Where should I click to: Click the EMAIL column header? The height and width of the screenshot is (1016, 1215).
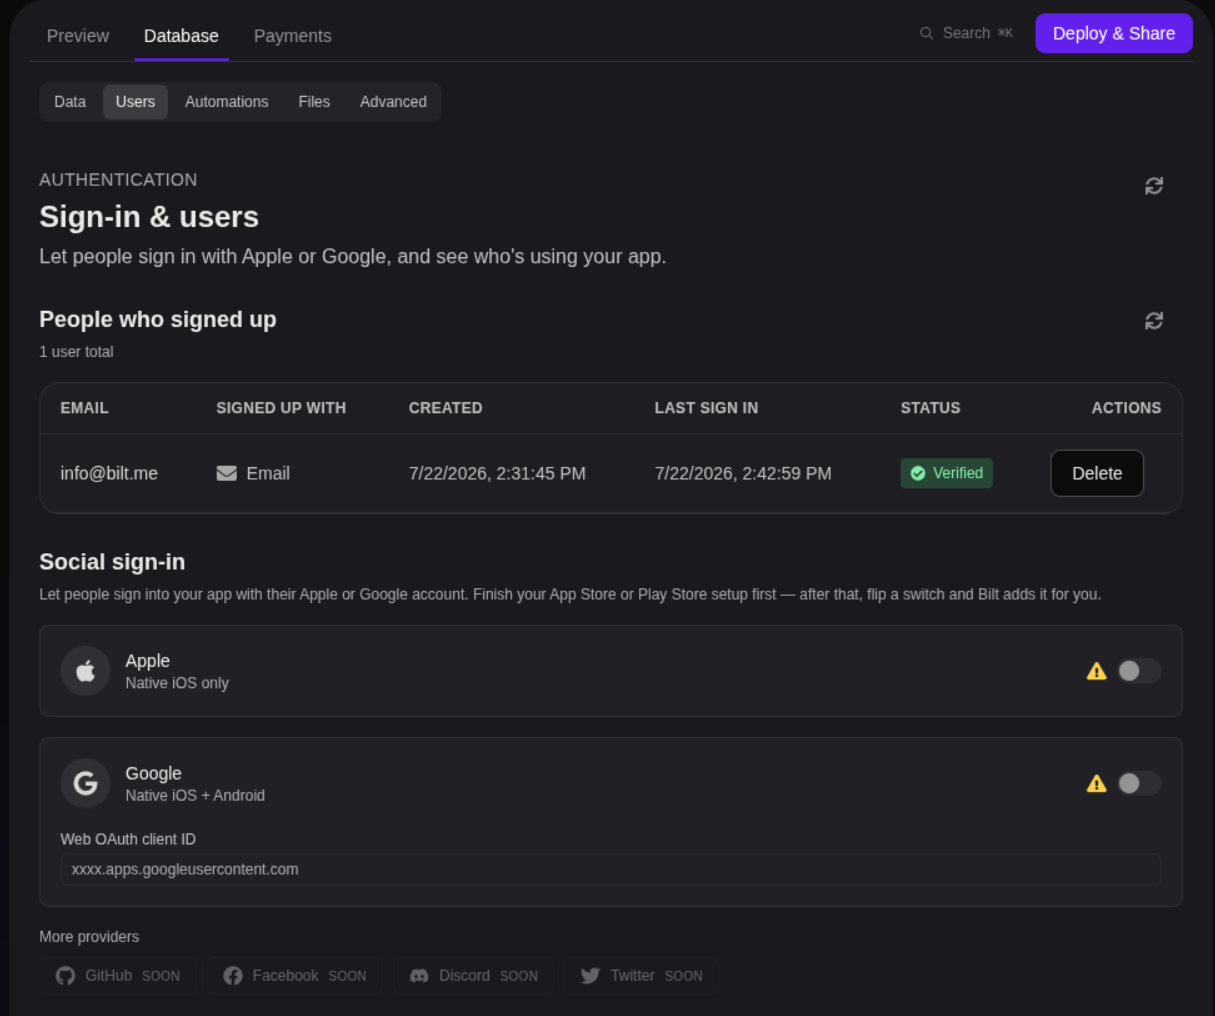pyautogui.click(x=84, y=408)
